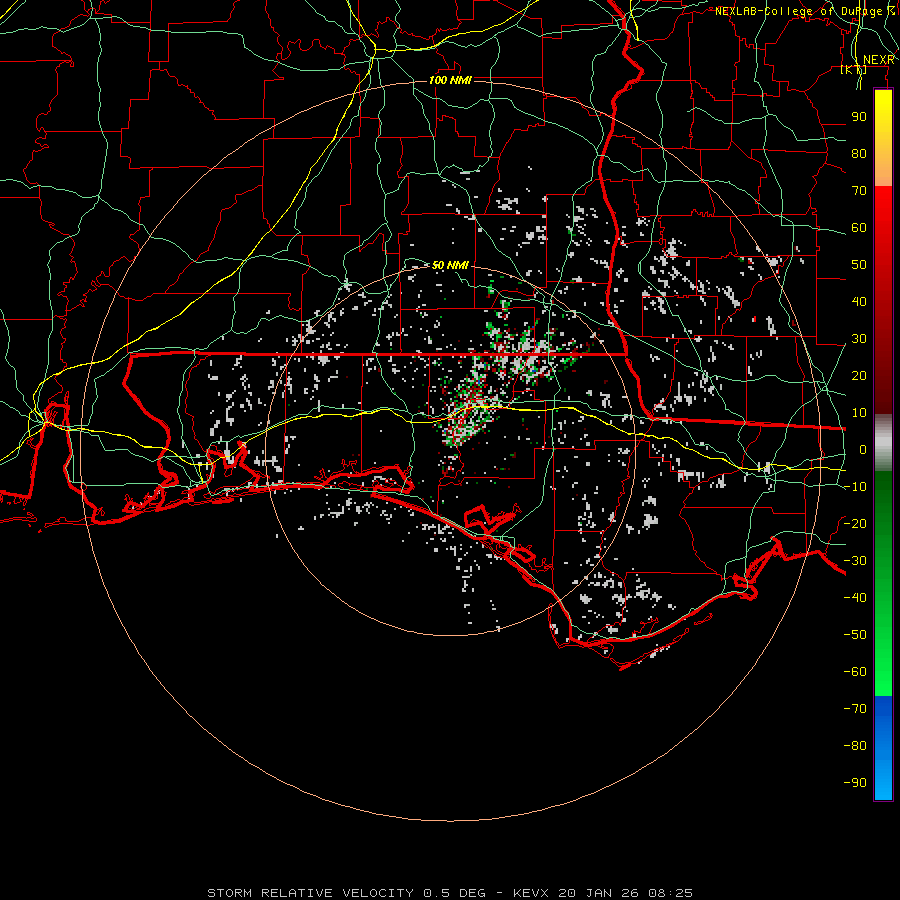Click the 80 value on the velocity scale

tap(859, 153)
